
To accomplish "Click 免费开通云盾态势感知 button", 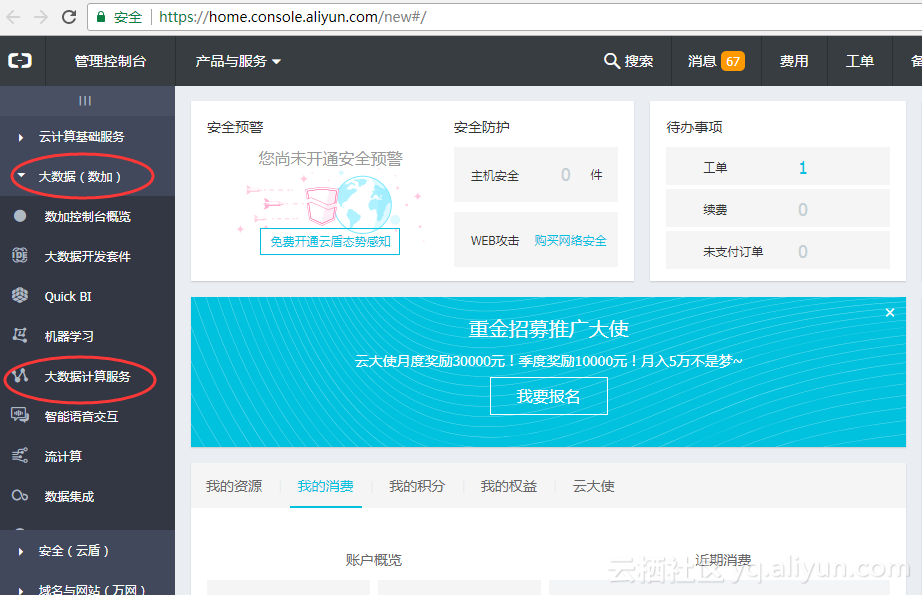I will 330,242.
